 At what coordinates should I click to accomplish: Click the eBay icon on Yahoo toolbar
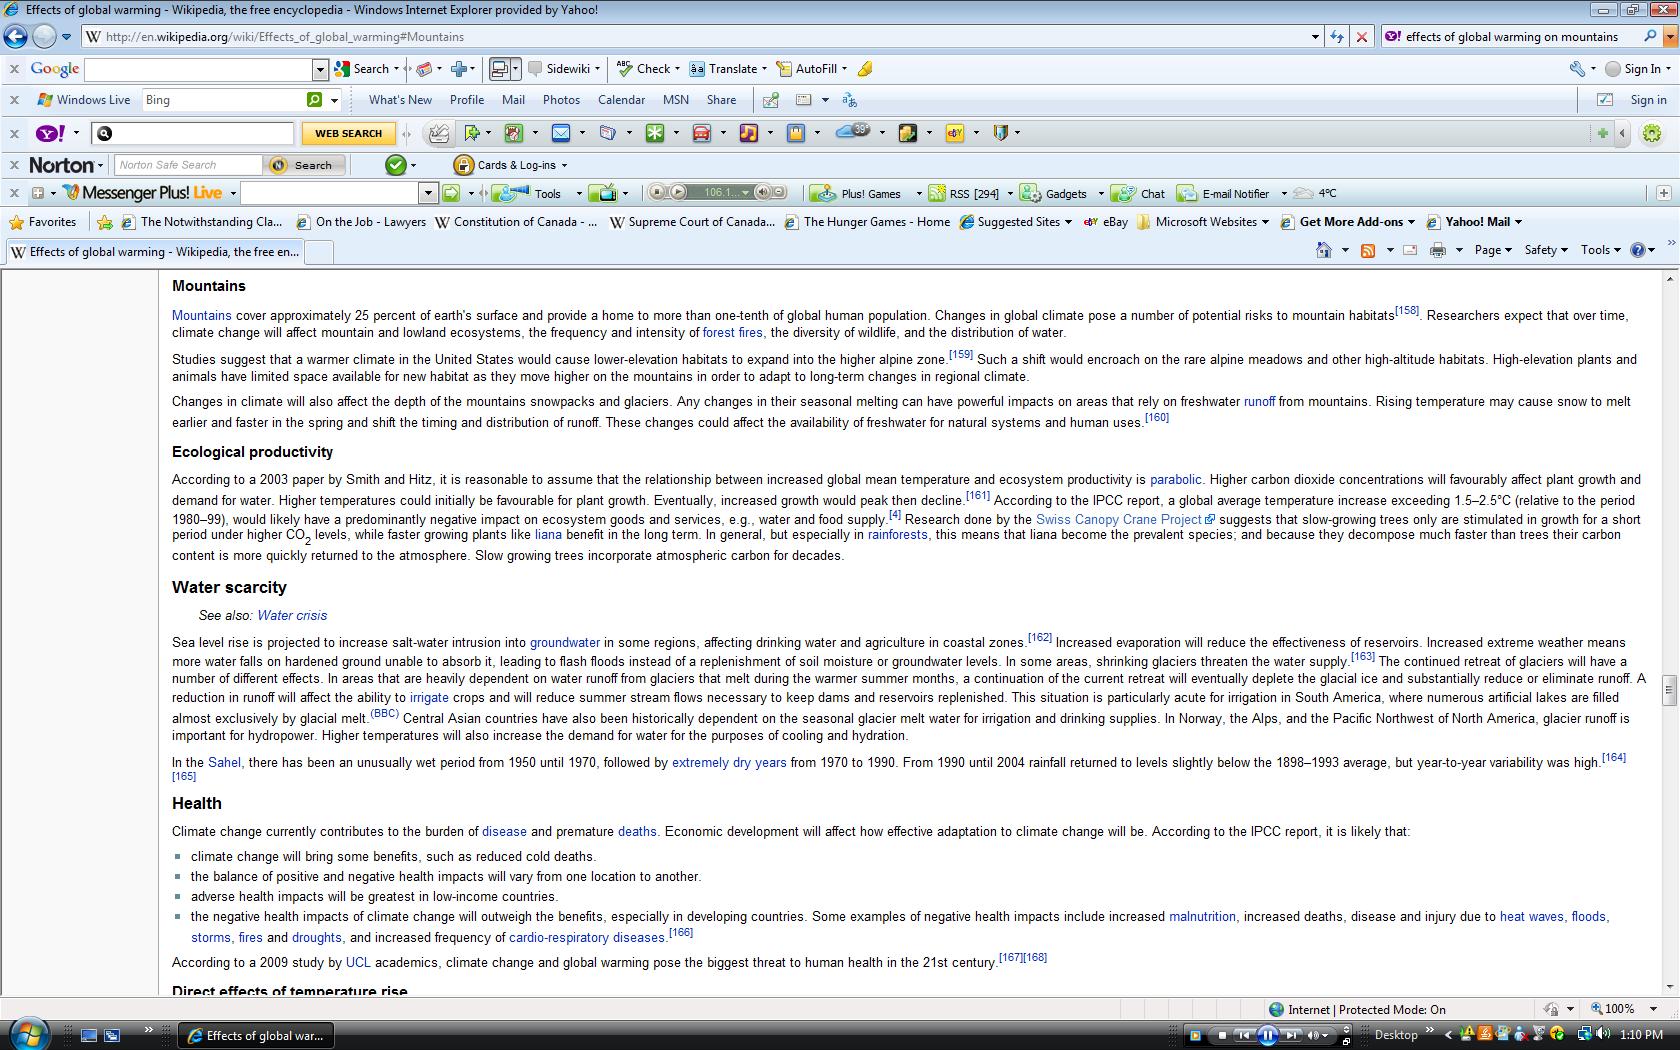pos(955,133)
